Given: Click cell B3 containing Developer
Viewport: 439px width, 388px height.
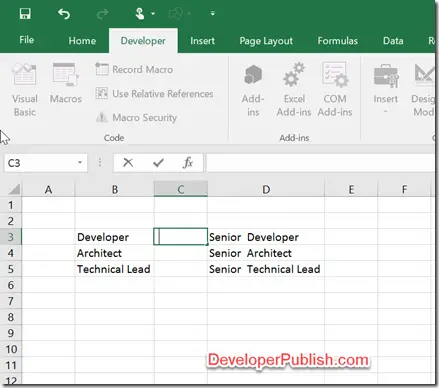Looking at the screenshot, I should [x=115, y=237].
